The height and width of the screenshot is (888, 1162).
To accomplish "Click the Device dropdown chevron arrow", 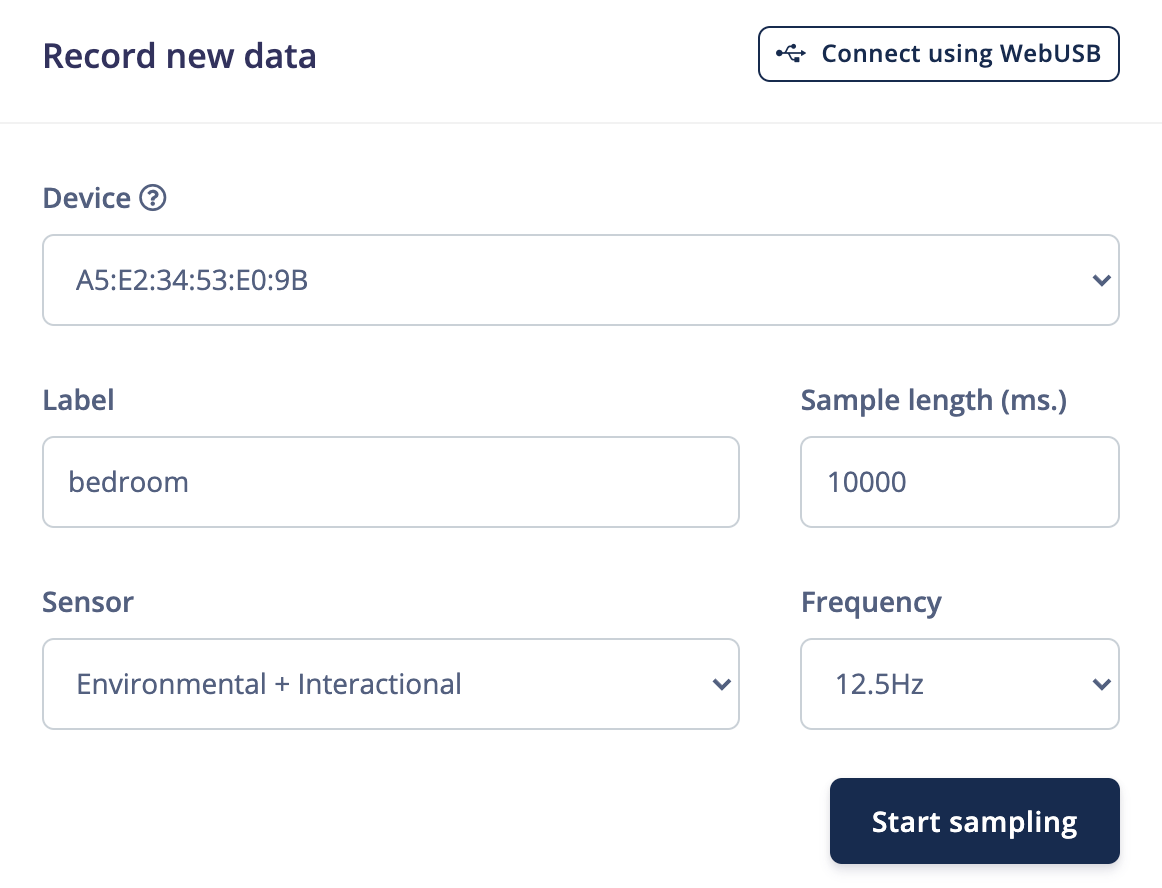I will tap(1101, 281).
